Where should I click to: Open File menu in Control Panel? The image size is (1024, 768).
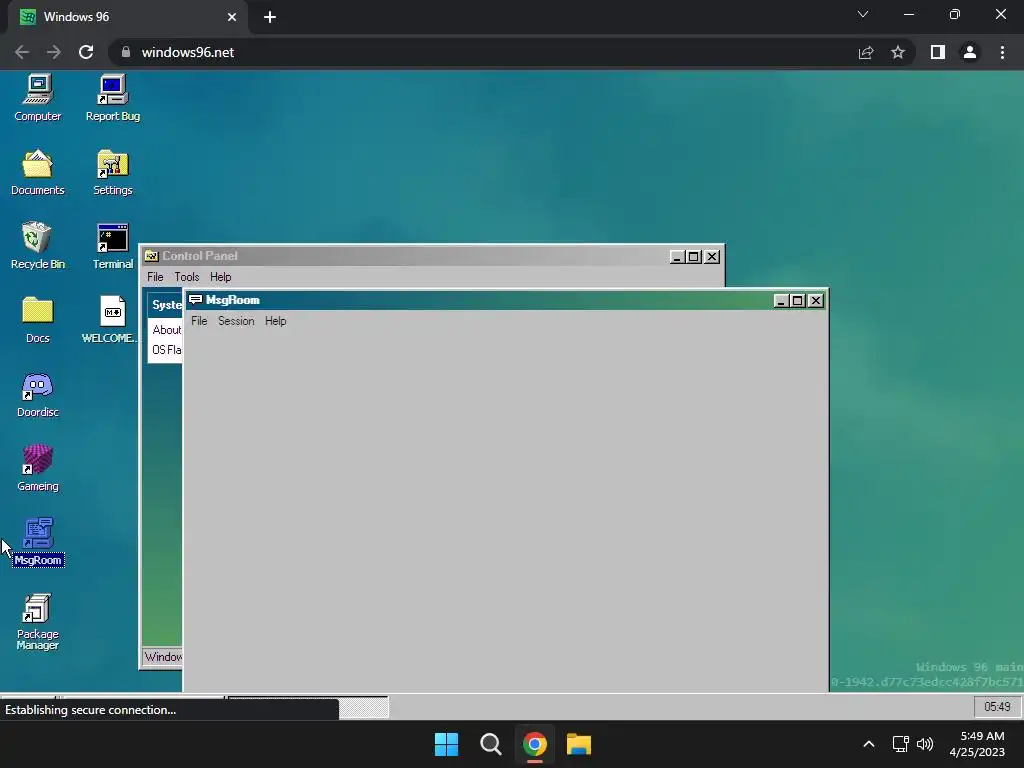[x=155, y=277]
